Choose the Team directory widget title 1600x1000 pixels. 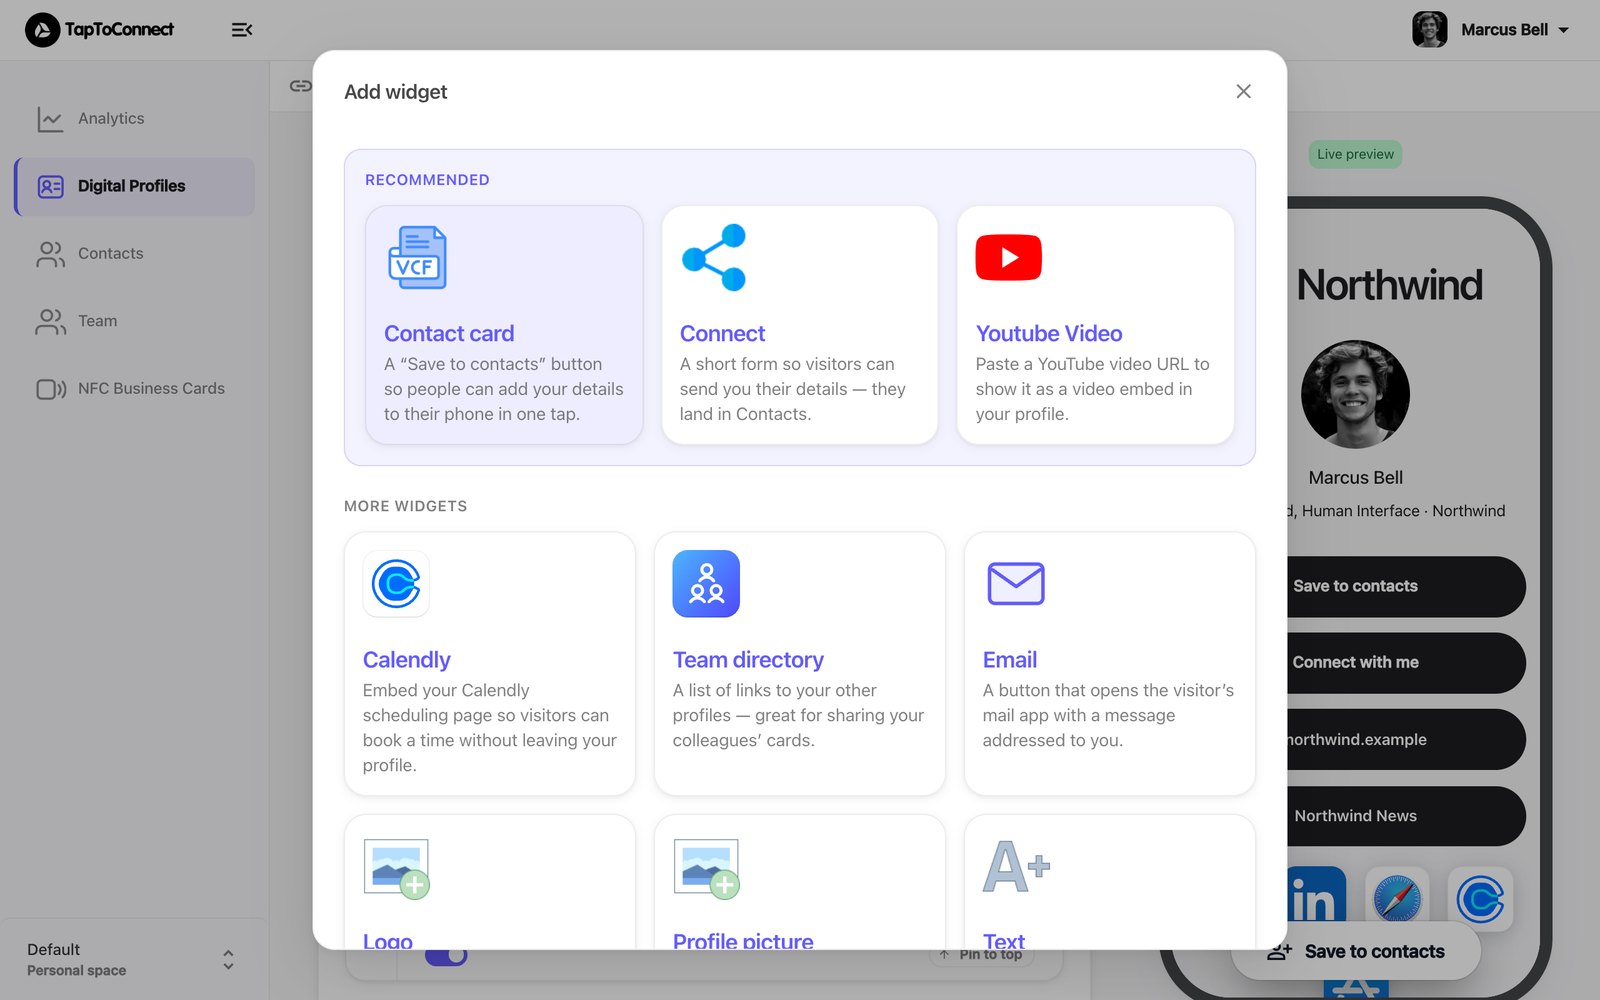point(748,659)
